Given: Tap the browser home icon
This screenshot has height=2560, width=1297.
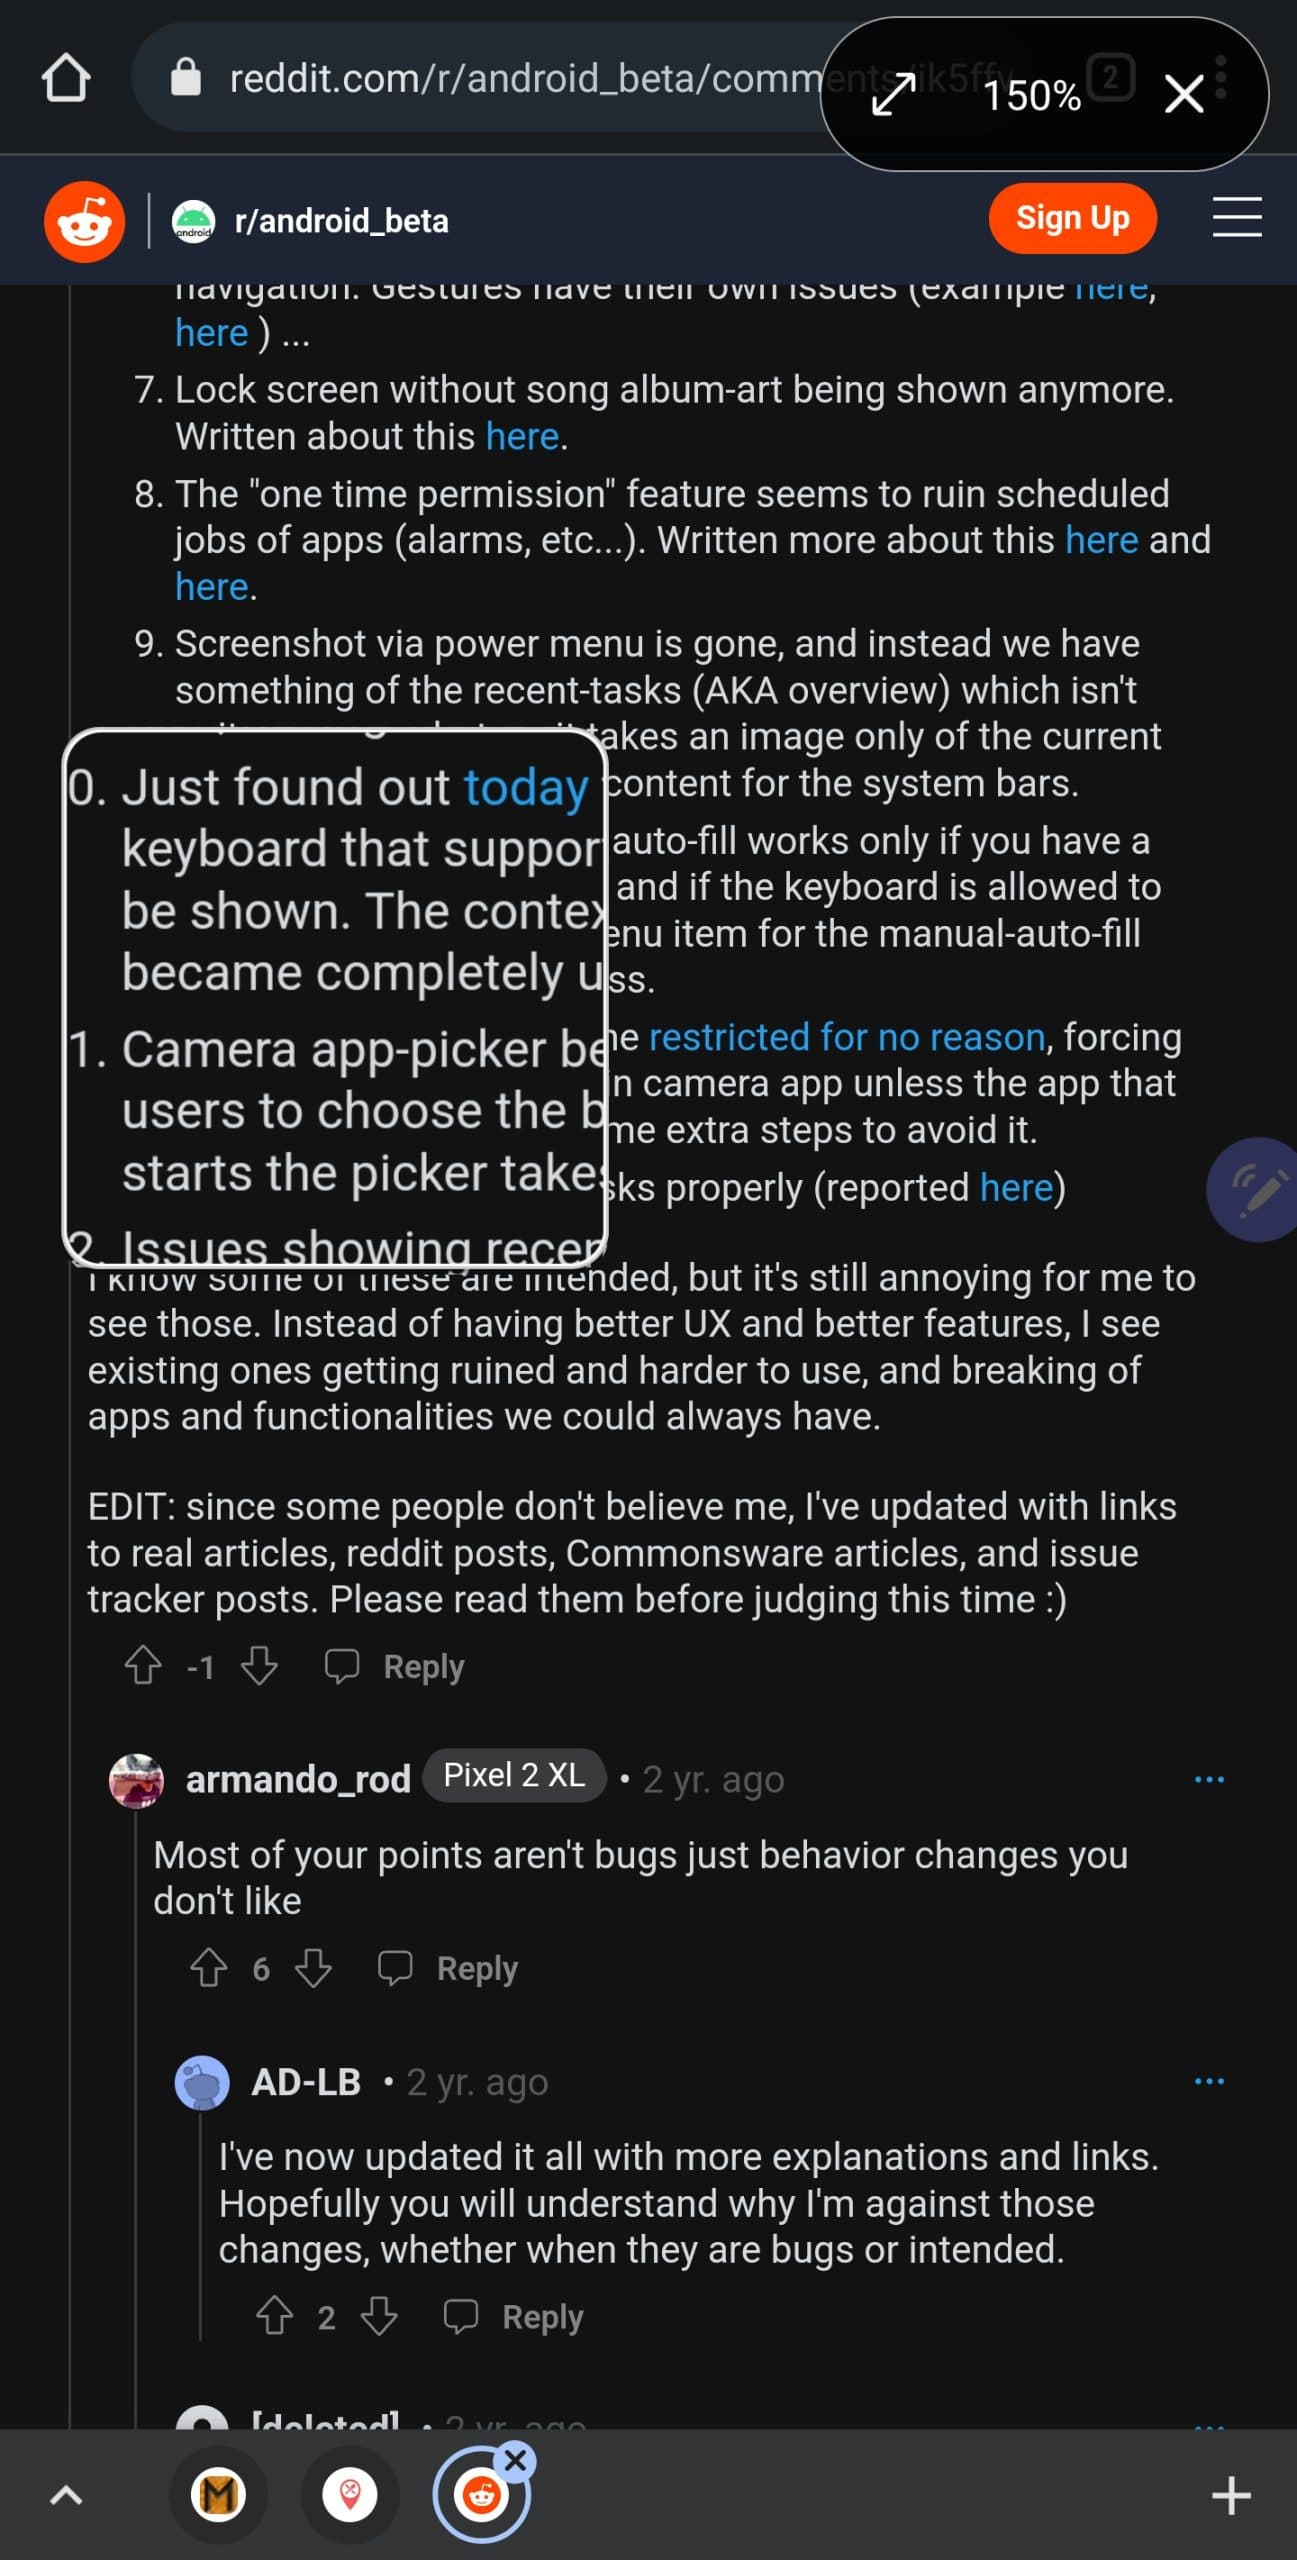Looking at the screenshot, I should pos(66,78).
